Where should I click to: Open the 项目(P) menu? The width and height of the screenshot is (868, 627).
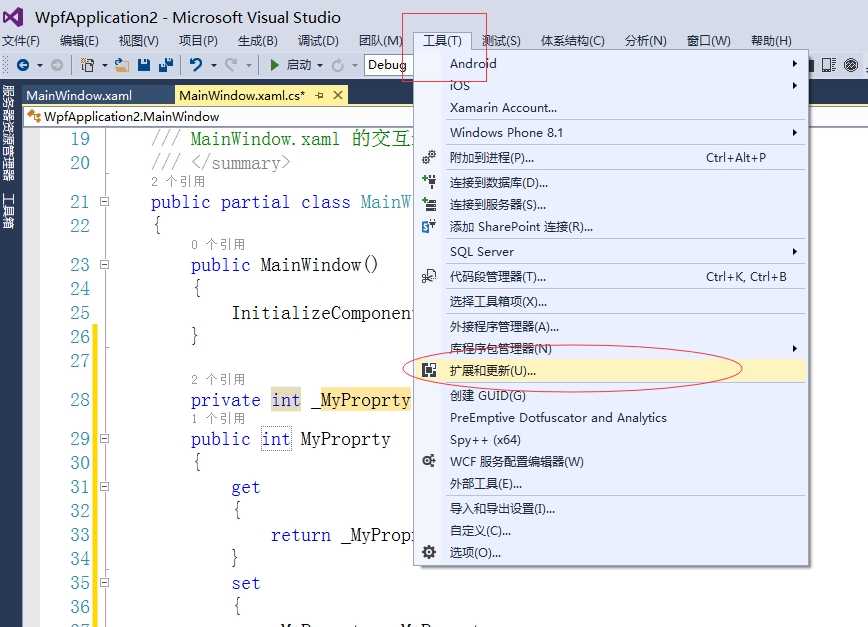pyautogui.click(x=198, y=41)
